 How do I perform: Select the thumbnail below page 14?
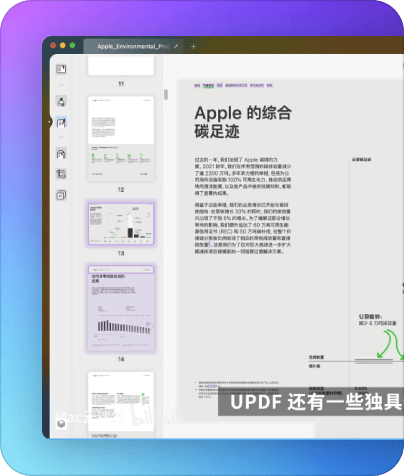[x=121, y=405]
